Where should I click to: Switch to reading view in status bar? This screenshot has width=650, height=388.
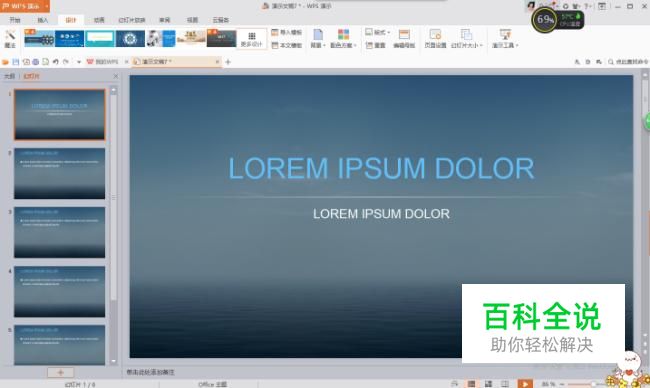tap(504, 384)
